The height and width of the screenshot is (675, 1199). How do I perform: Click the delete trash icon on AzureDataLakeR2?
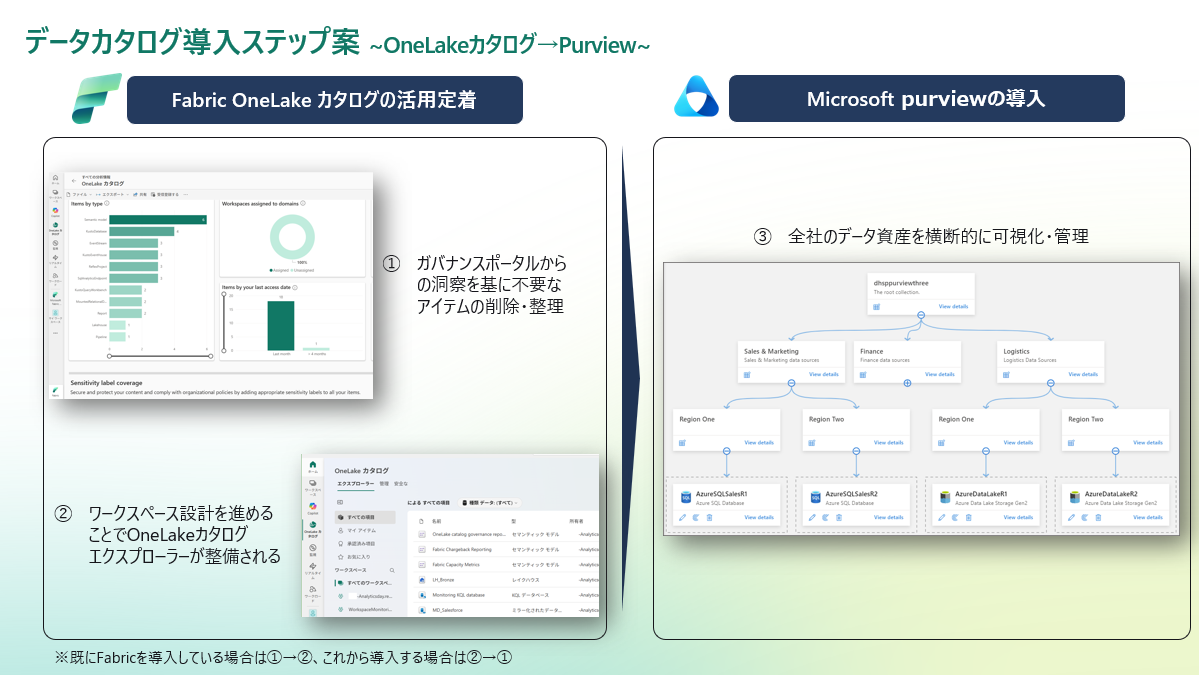tap(1098, 518)
